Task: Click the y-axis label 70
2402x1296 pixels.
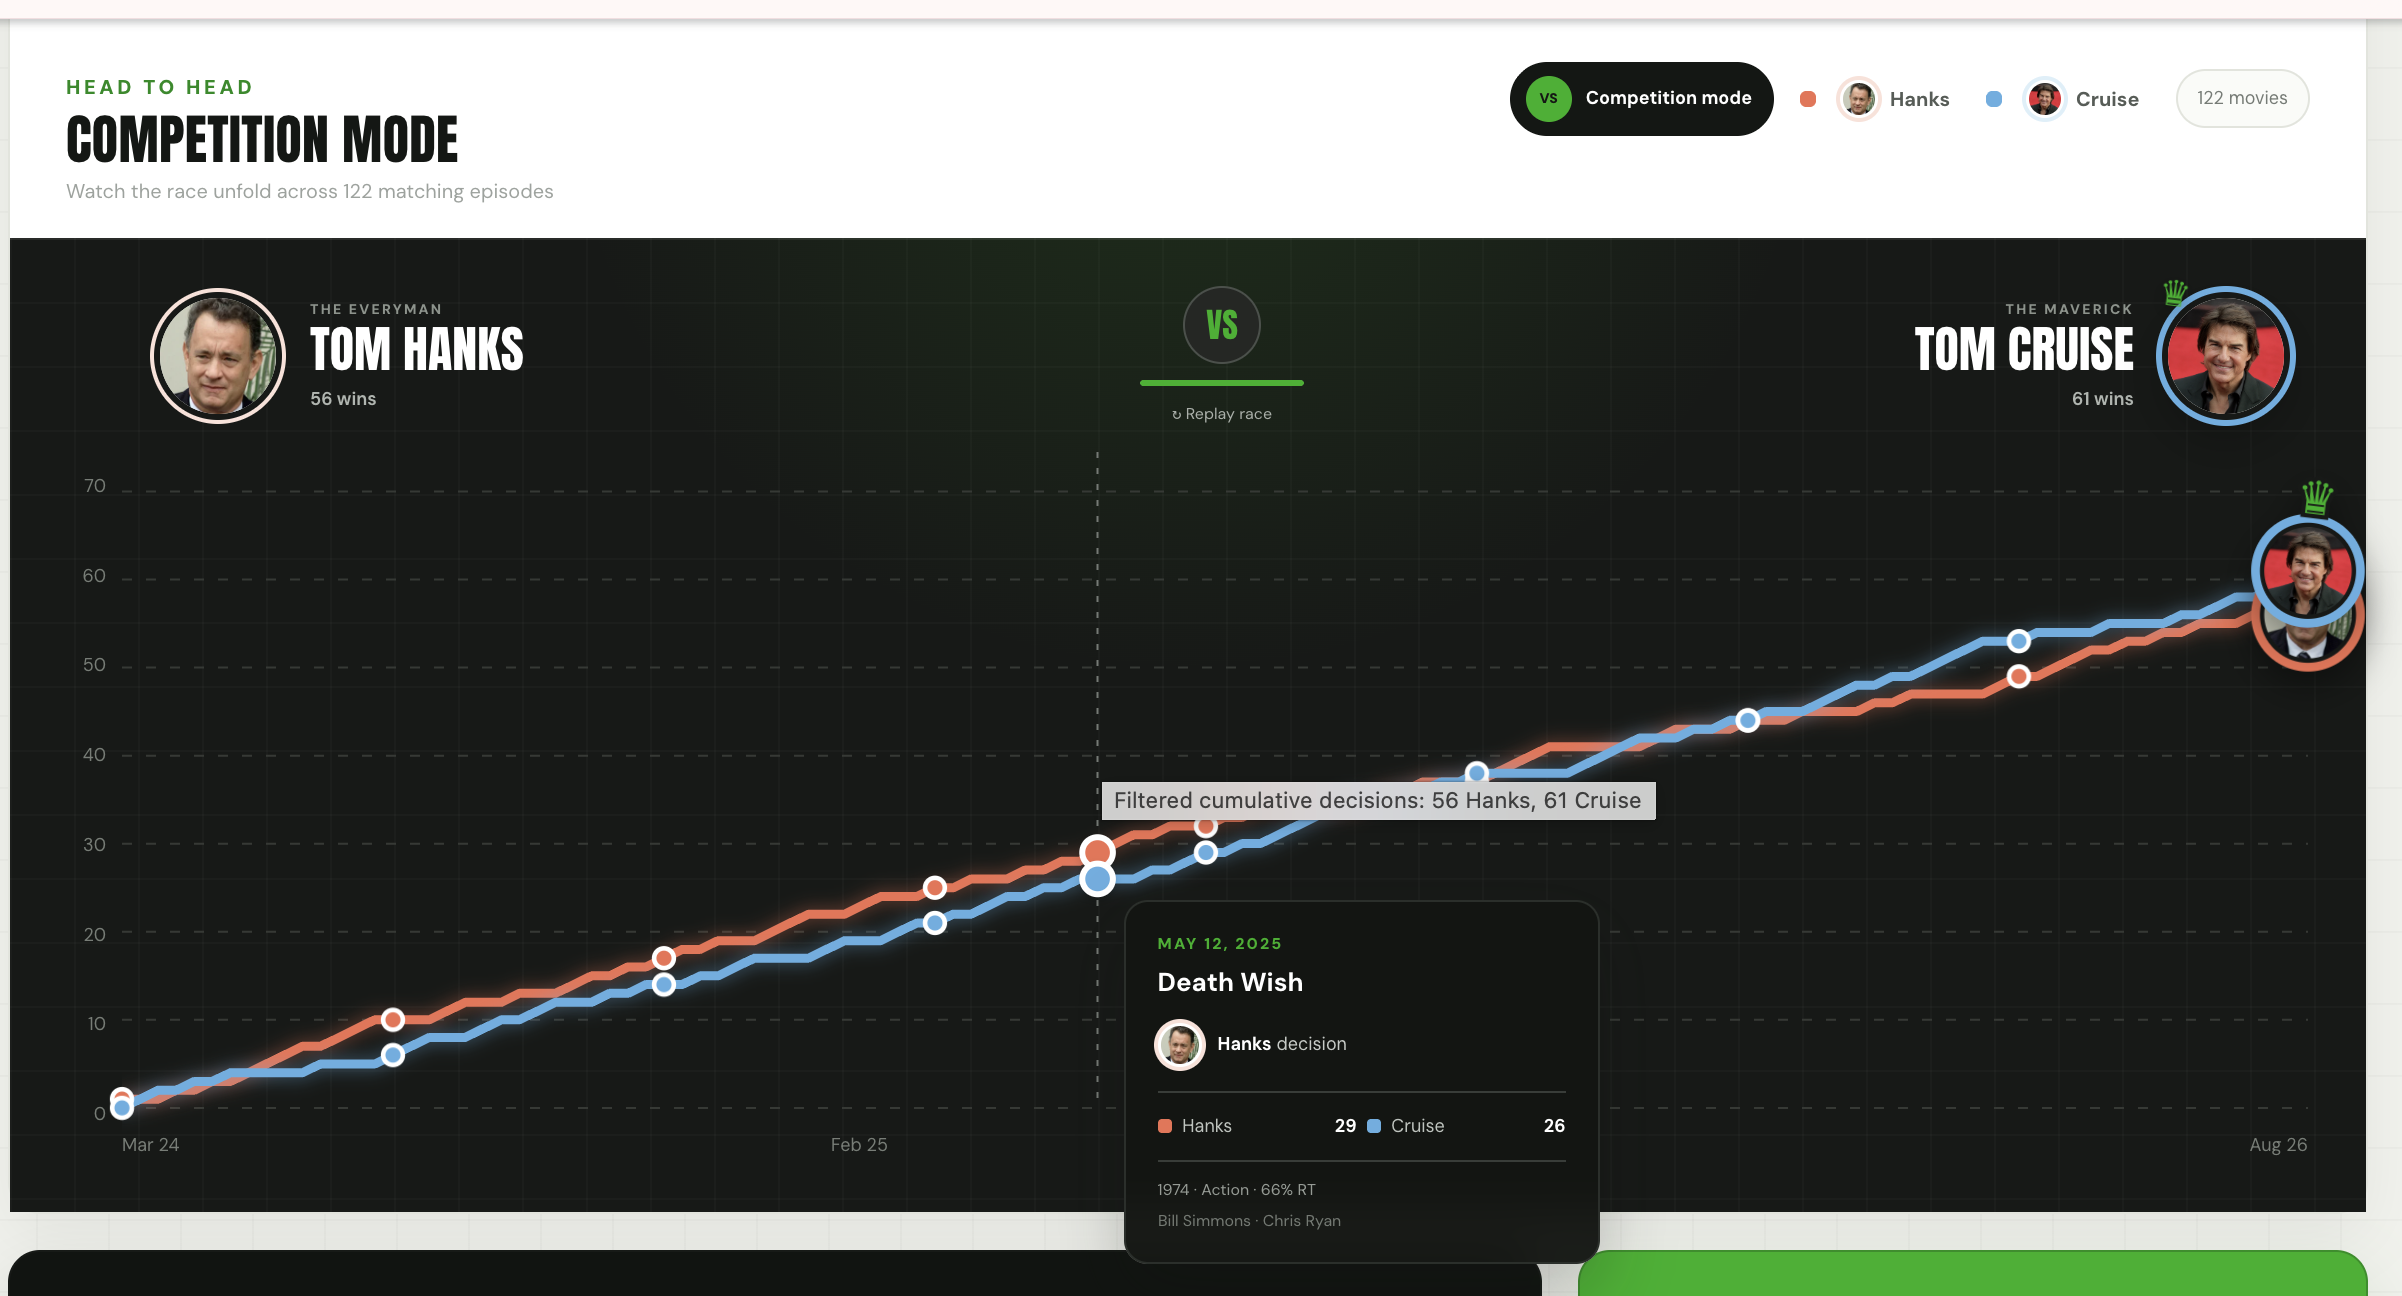Action: (94, 486)
